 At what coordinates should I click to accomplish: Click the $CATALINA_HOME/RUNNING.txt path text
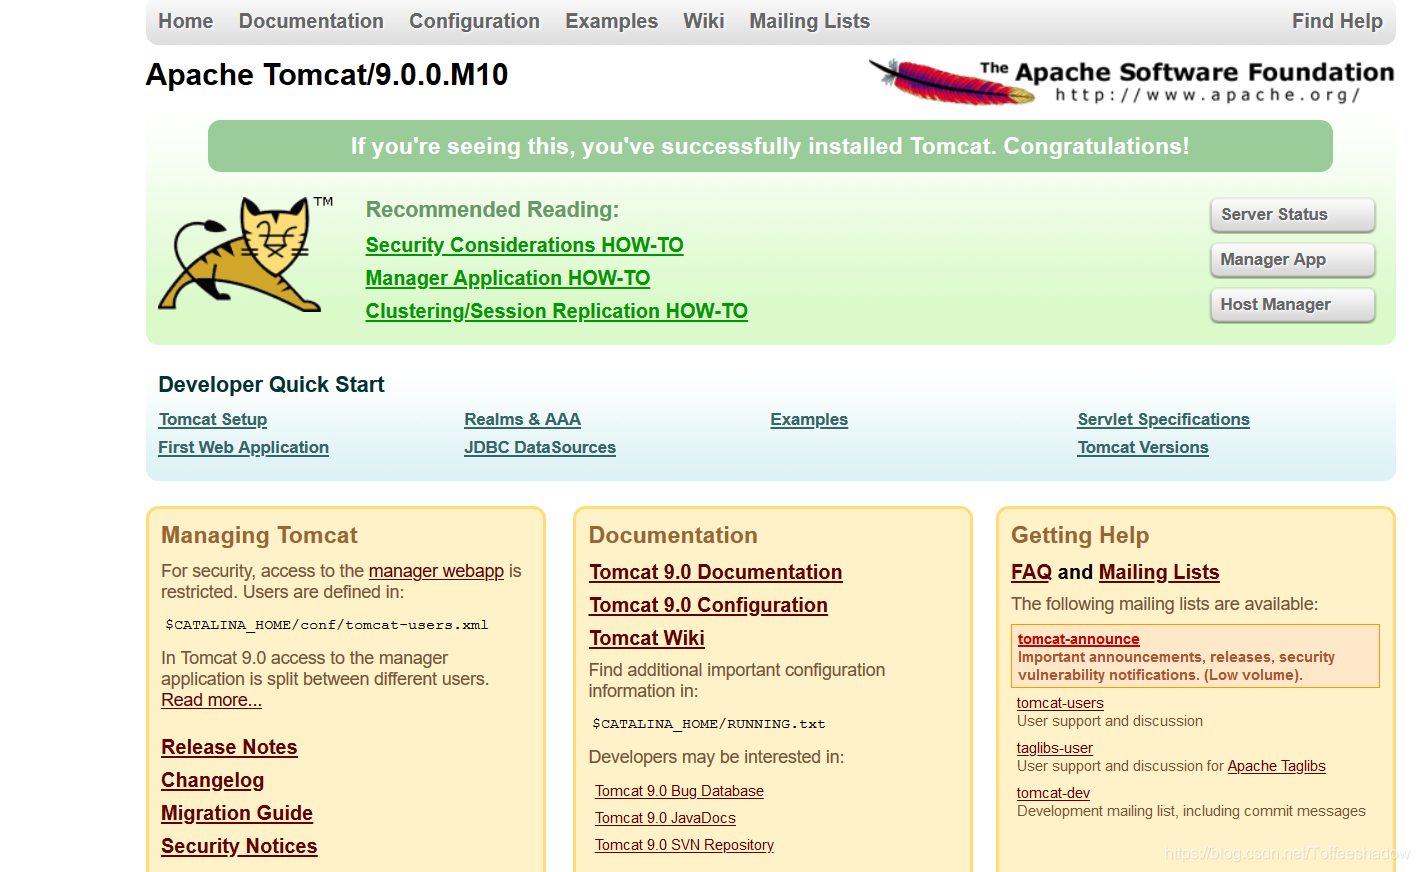[x=709, y=724]
